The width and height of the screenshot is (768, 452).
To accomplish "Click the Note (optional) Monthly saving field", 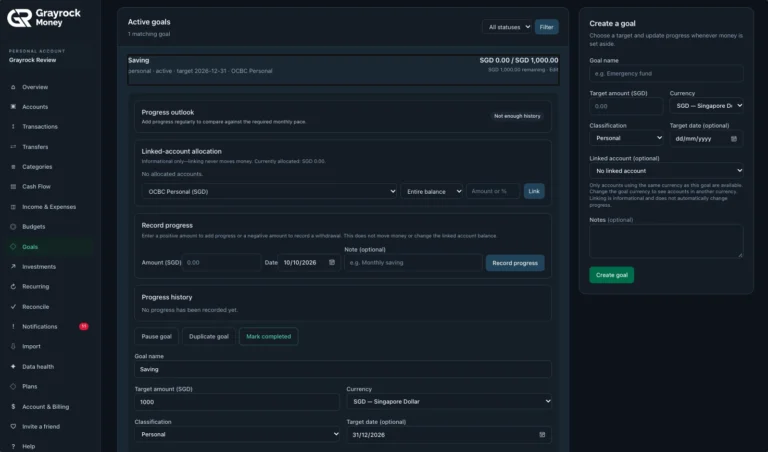I will pos(413,262).
